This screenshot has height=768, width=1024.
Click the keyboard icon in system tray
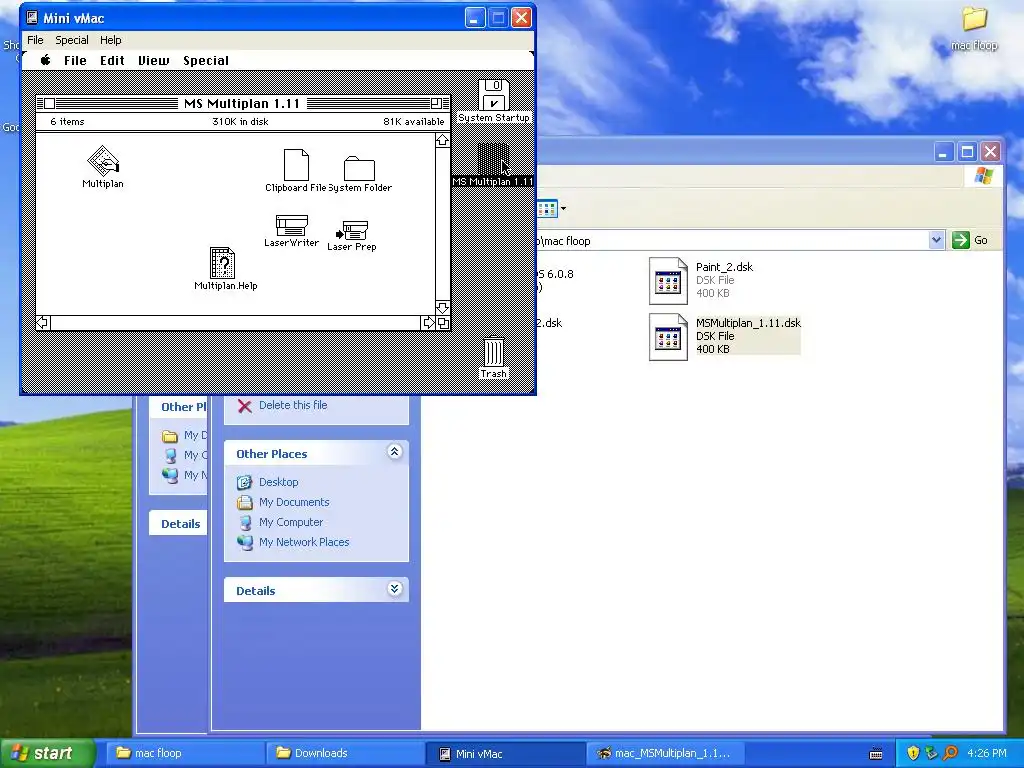click(x=876, y=754)
